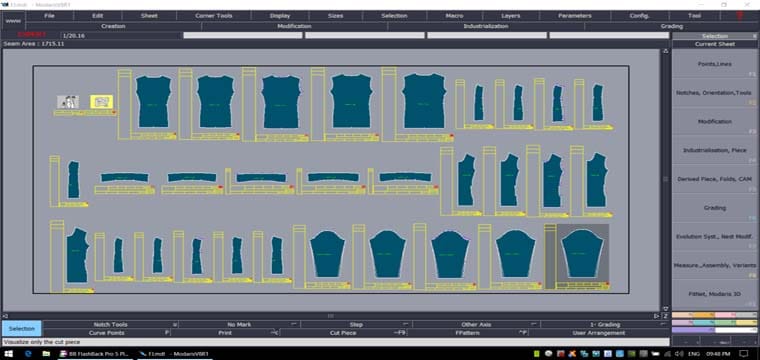Screen dimensions: 760x360
Task: Open File Explorer from taskbar
Action: [46, 354]
